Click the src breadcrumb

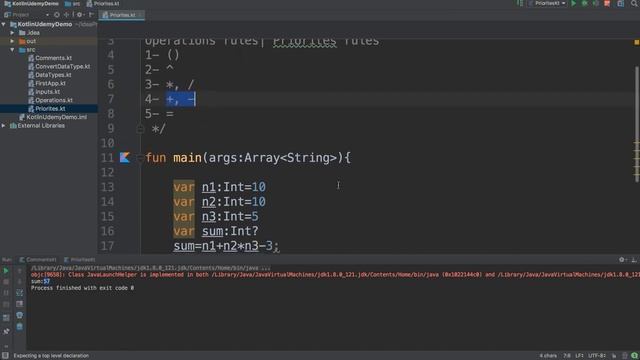click(73, 4)
